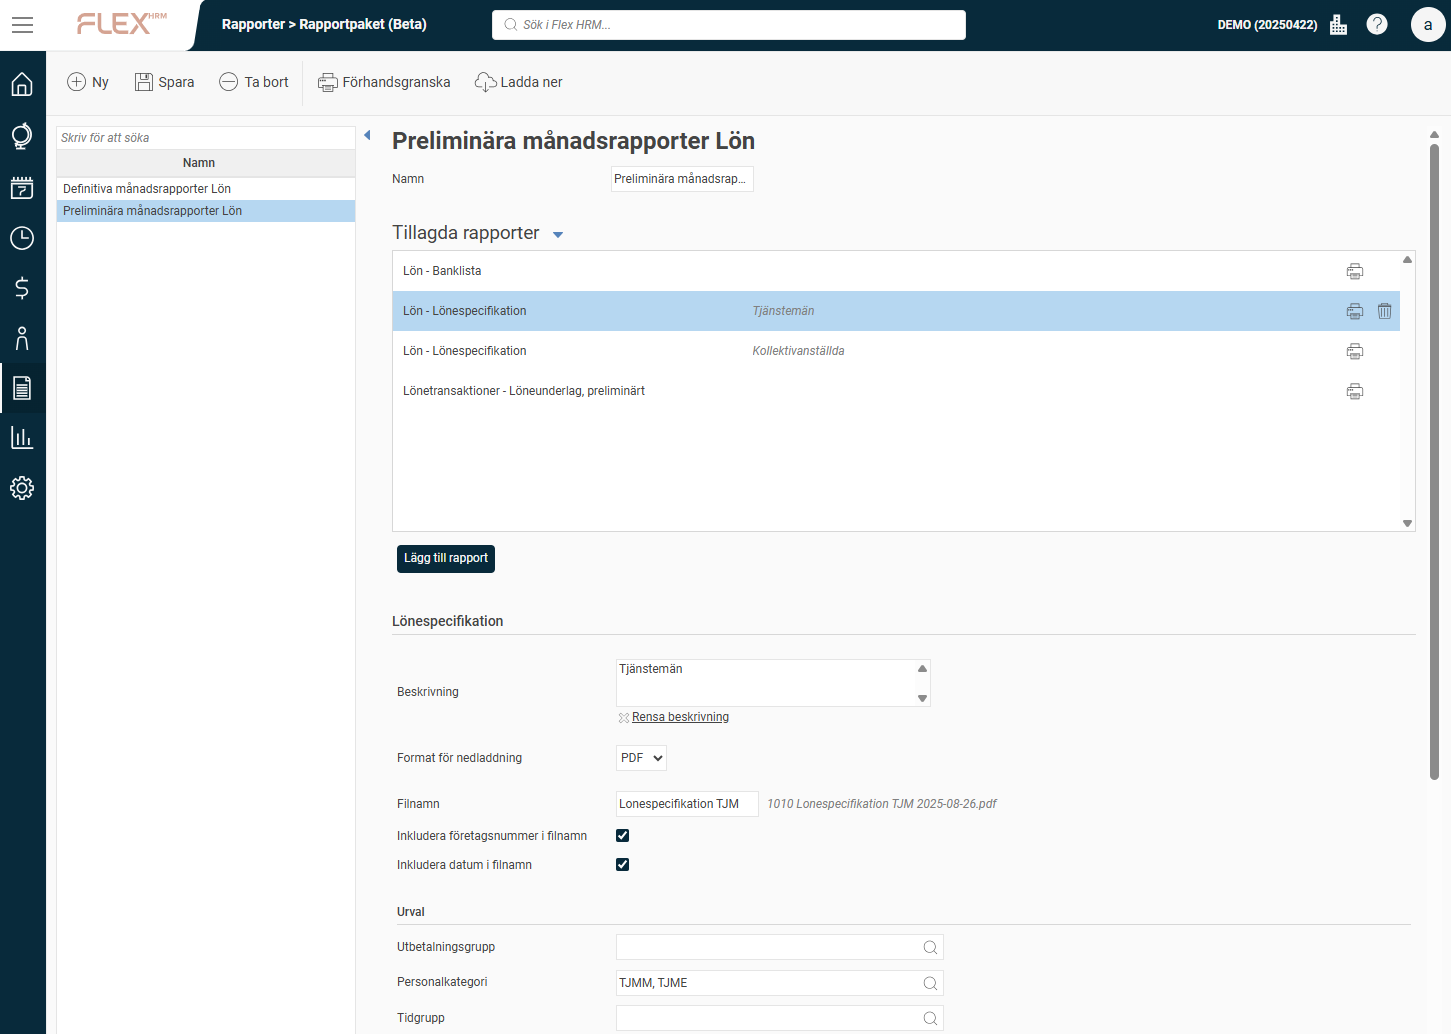Select Definitiva månadsrapporter Lön in list
1451x1034 pixels.
(x=147, y=189)
